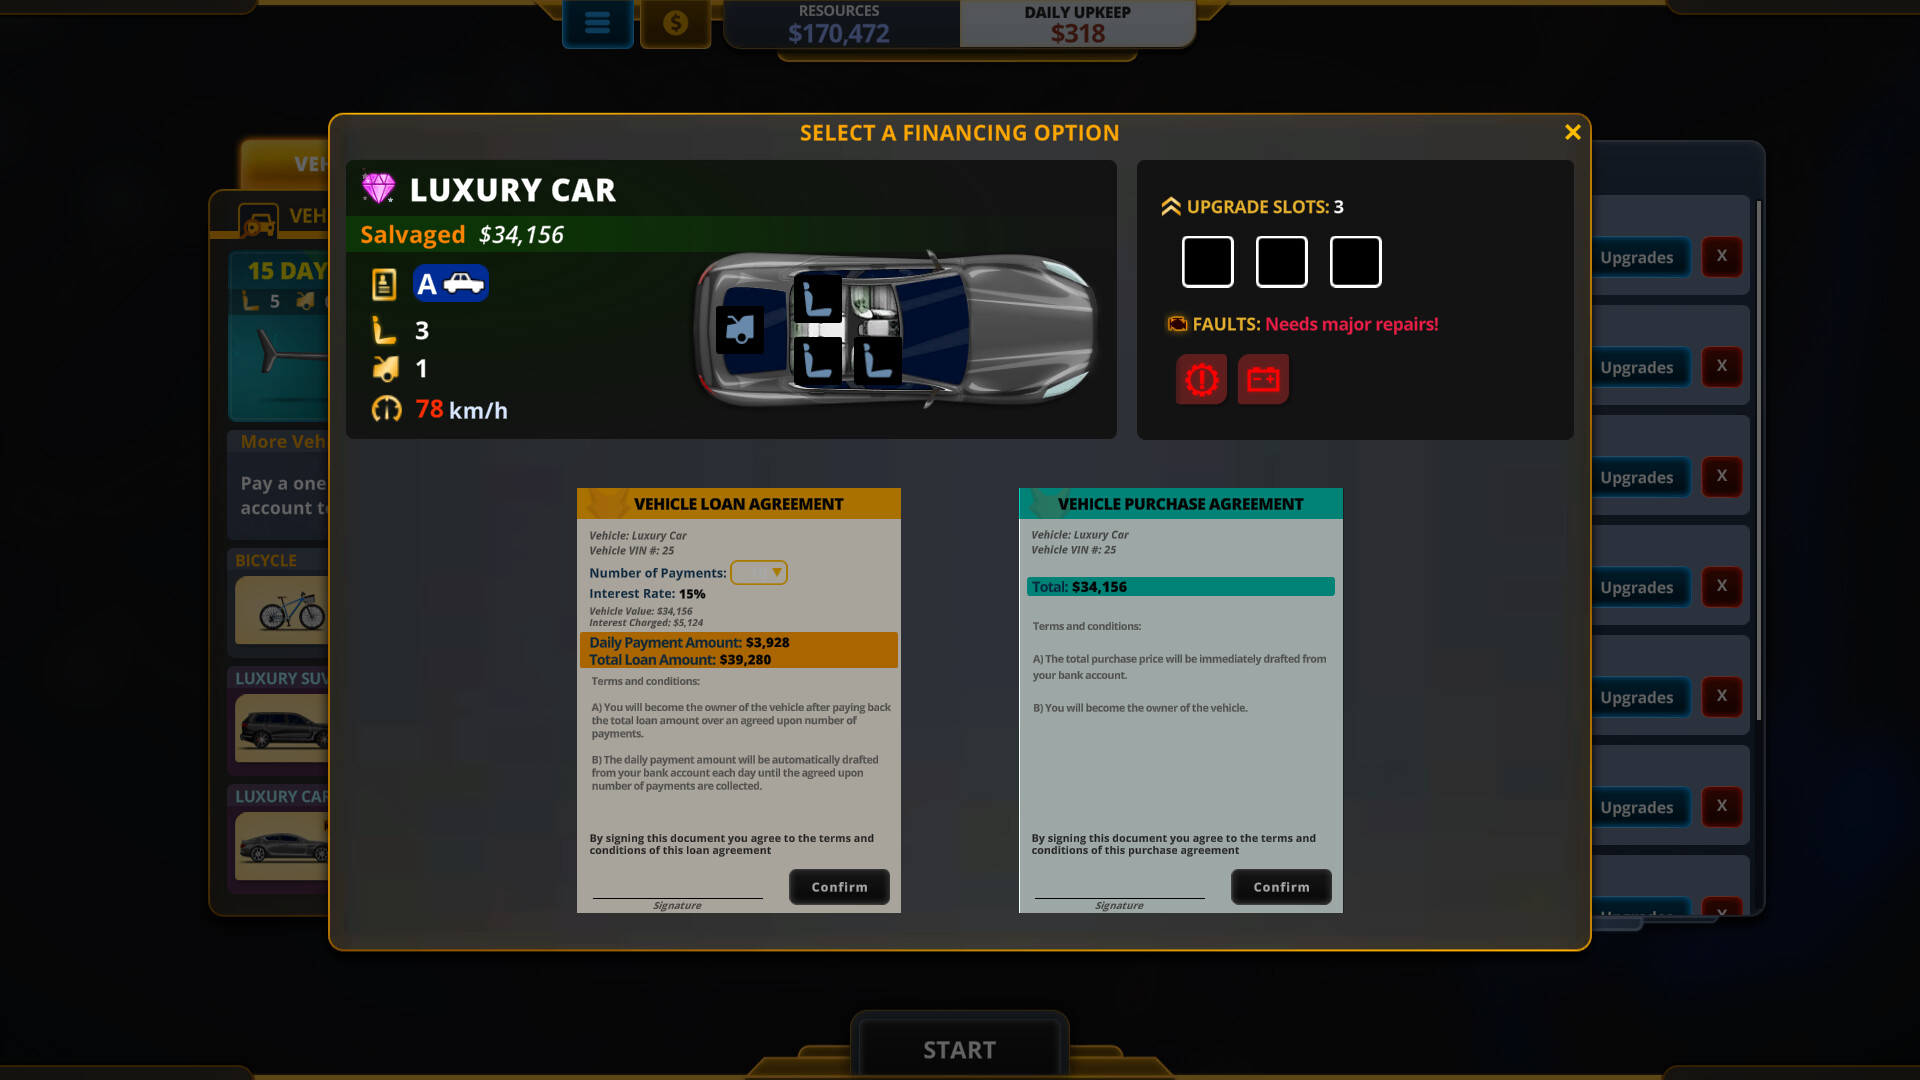Viewport: 1920px width, 1080px height.
Task: Click the first empty upgrade slot
Action: [x=1208, y=261]
